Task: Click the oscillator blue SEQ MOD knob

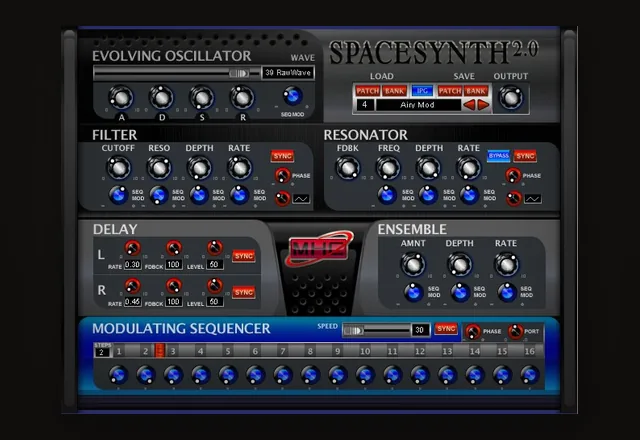Action: 293,96
